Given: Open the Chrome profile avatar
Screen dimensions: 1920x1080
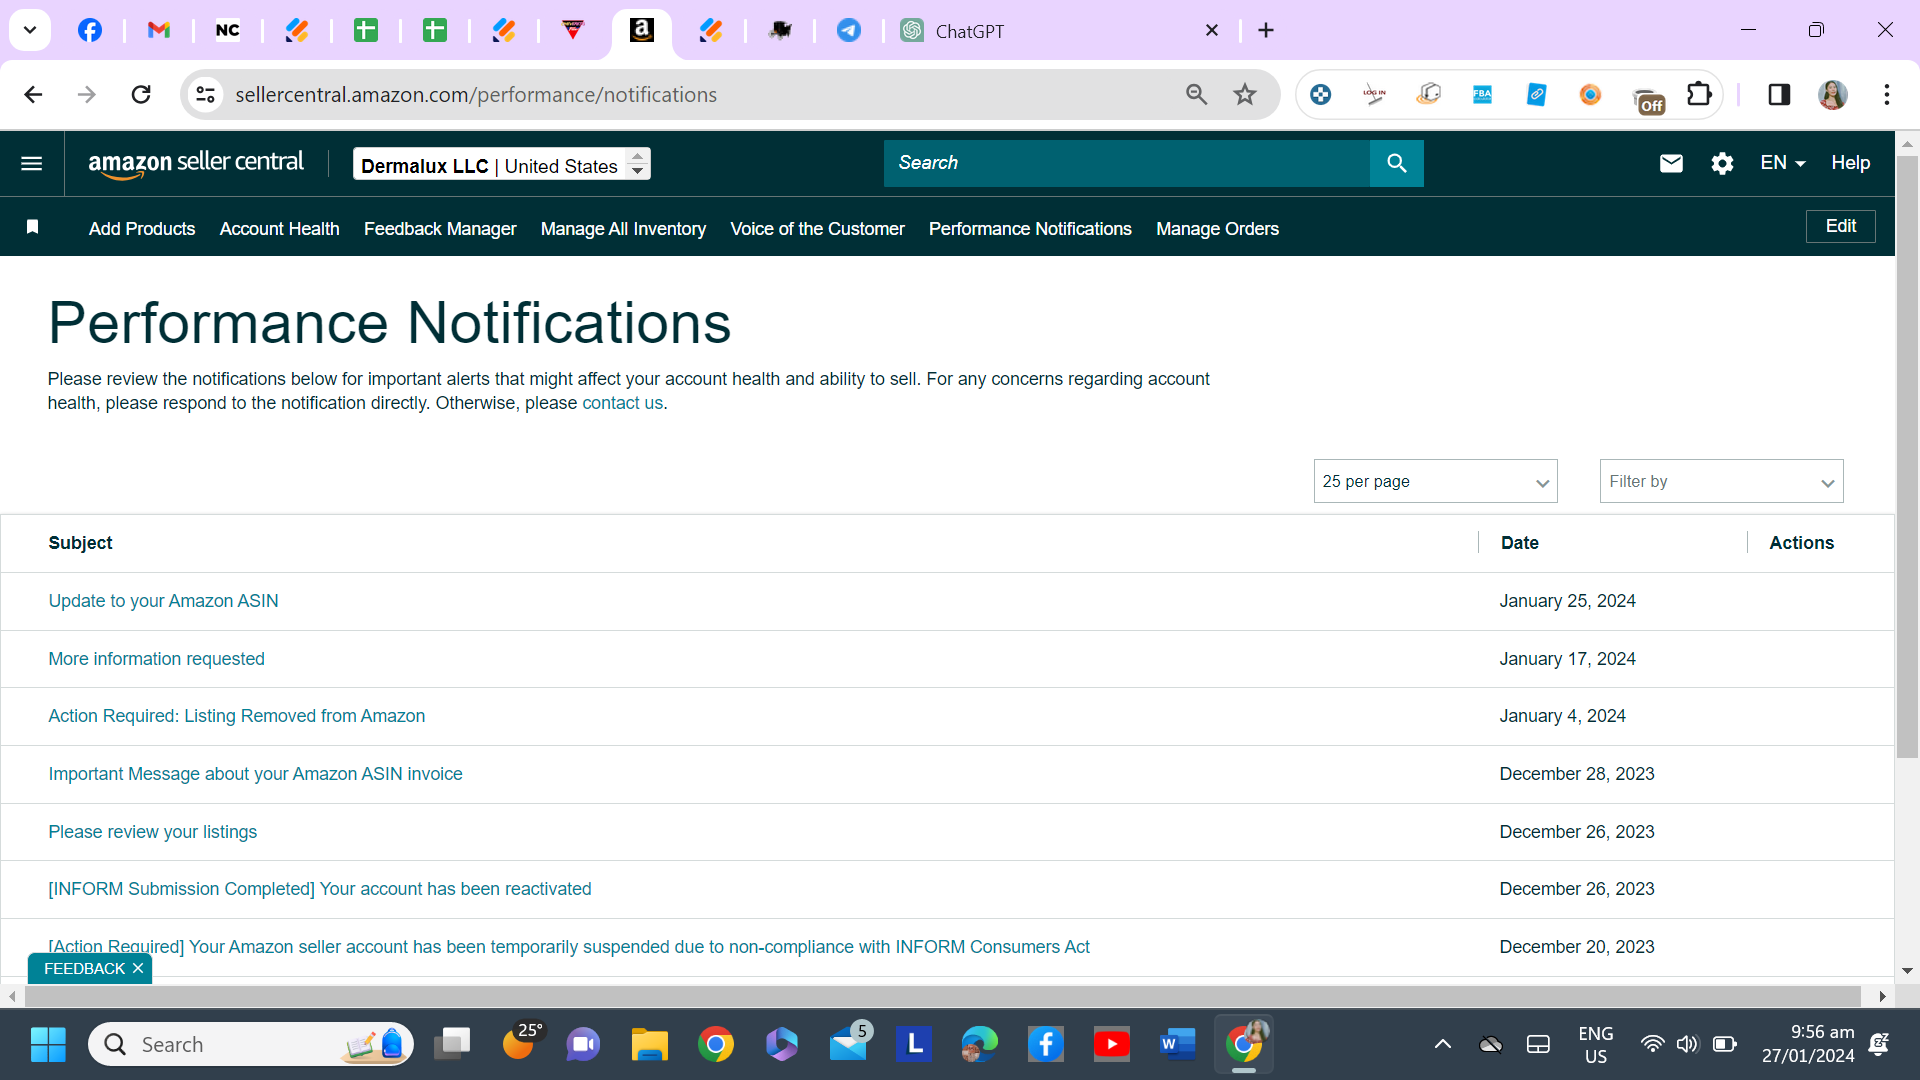Looking at the screenshot, I should [x=1833, y=95].
